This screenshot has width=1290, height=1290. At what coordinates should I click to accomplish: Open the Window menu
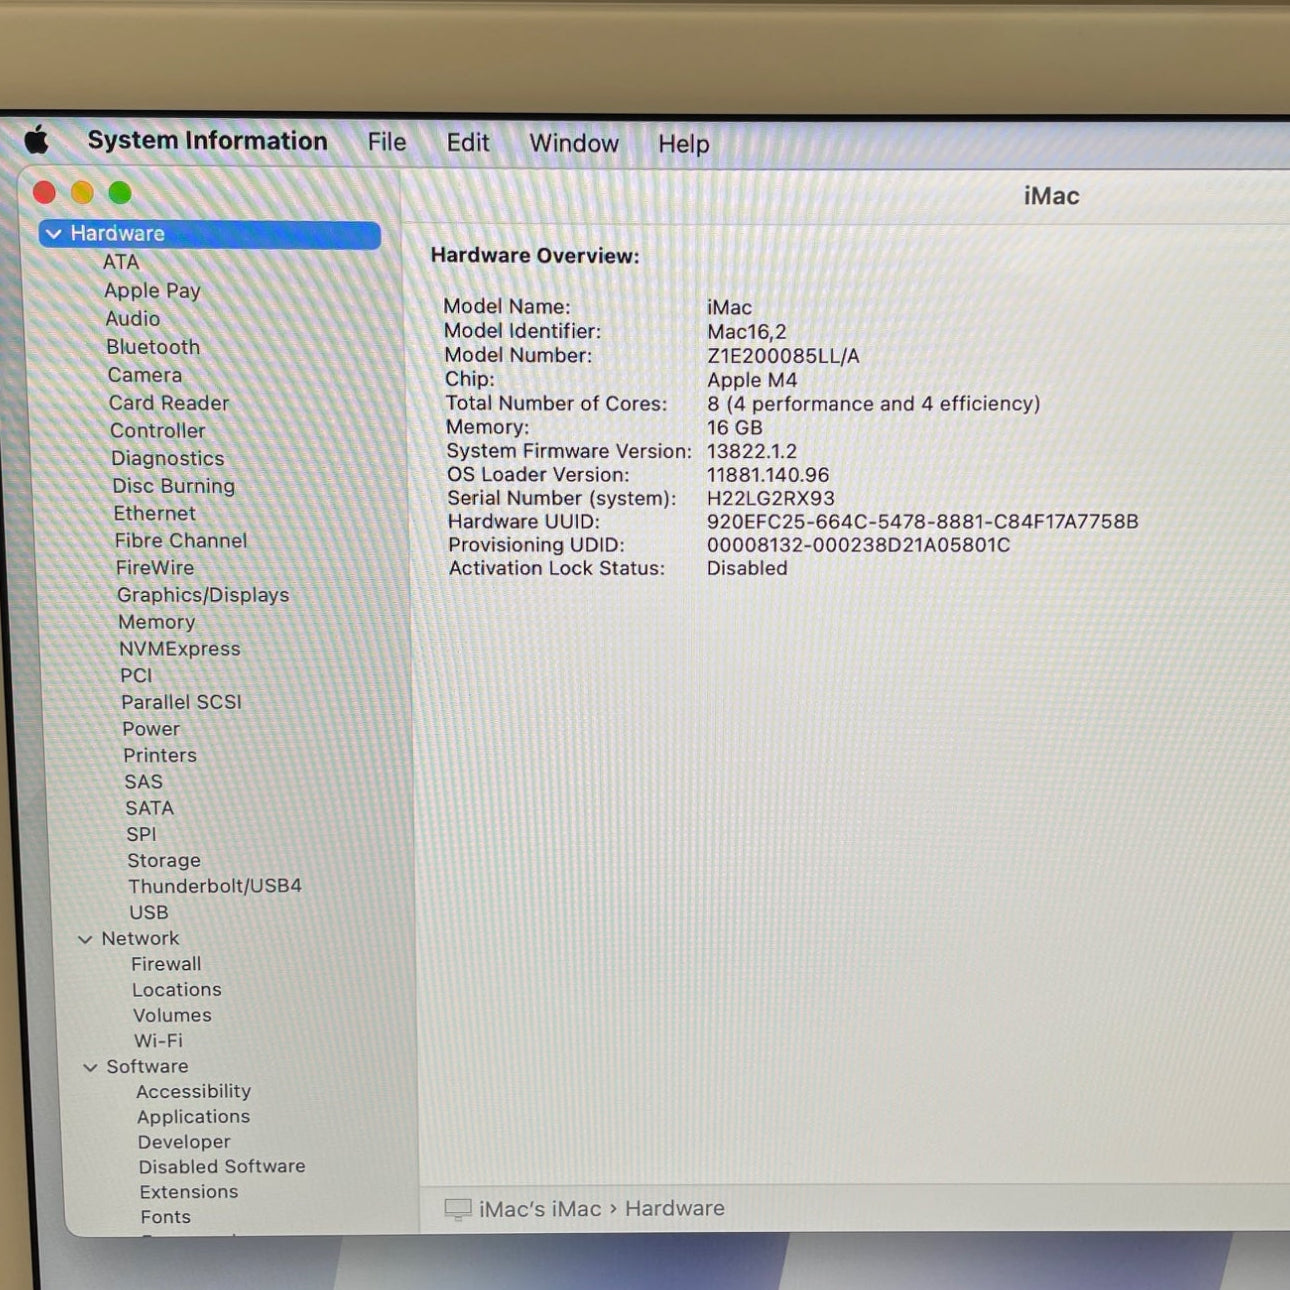pos(573,144)
